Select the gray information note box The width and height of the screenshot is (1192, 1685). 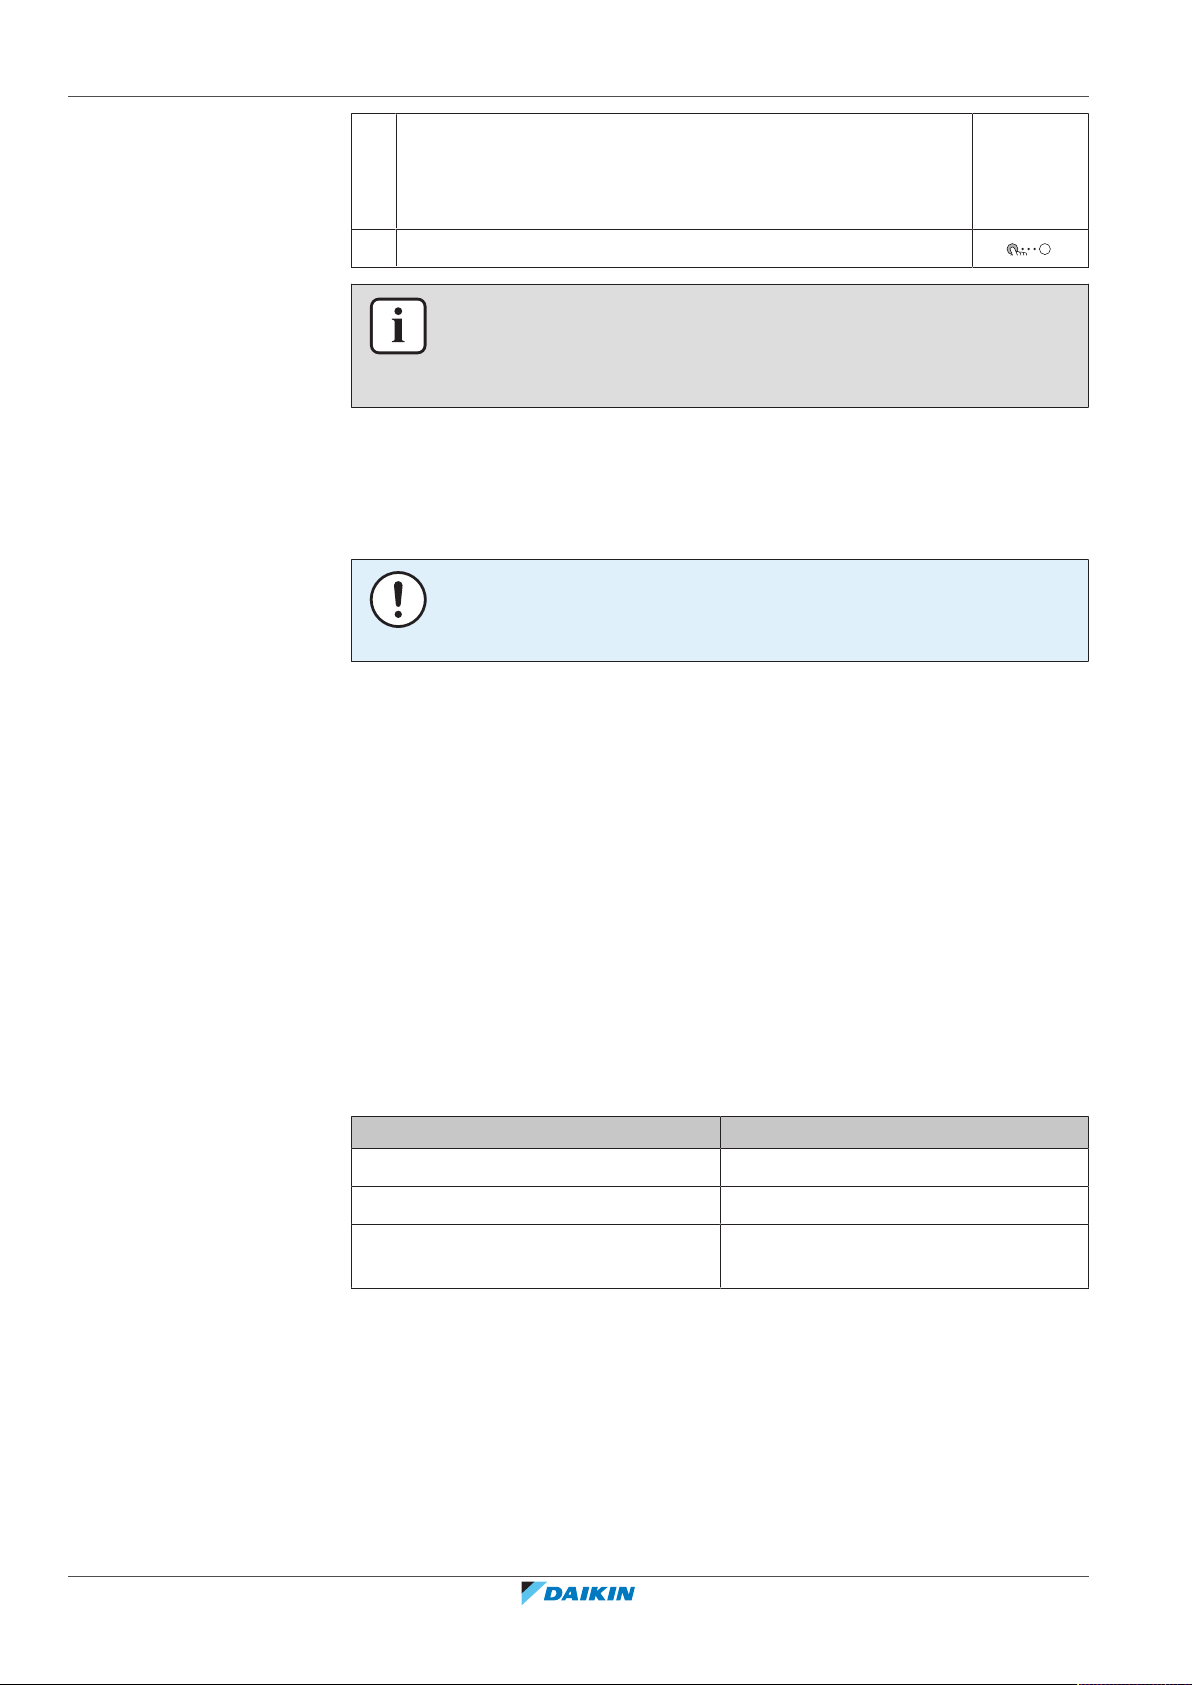(719, 346)
